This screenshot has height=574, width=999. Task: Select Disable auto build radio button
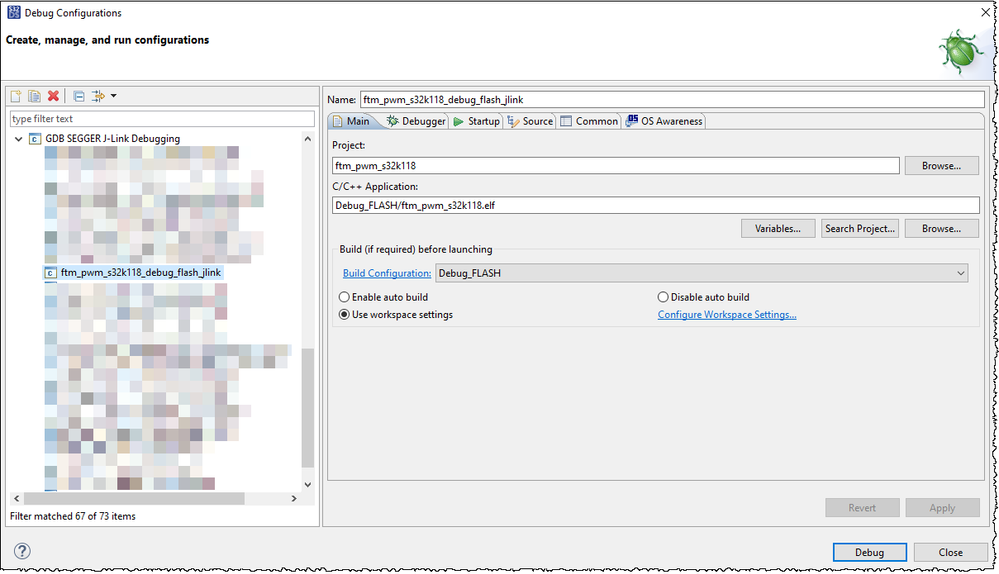pyautogui.click(x=663, y=297)
